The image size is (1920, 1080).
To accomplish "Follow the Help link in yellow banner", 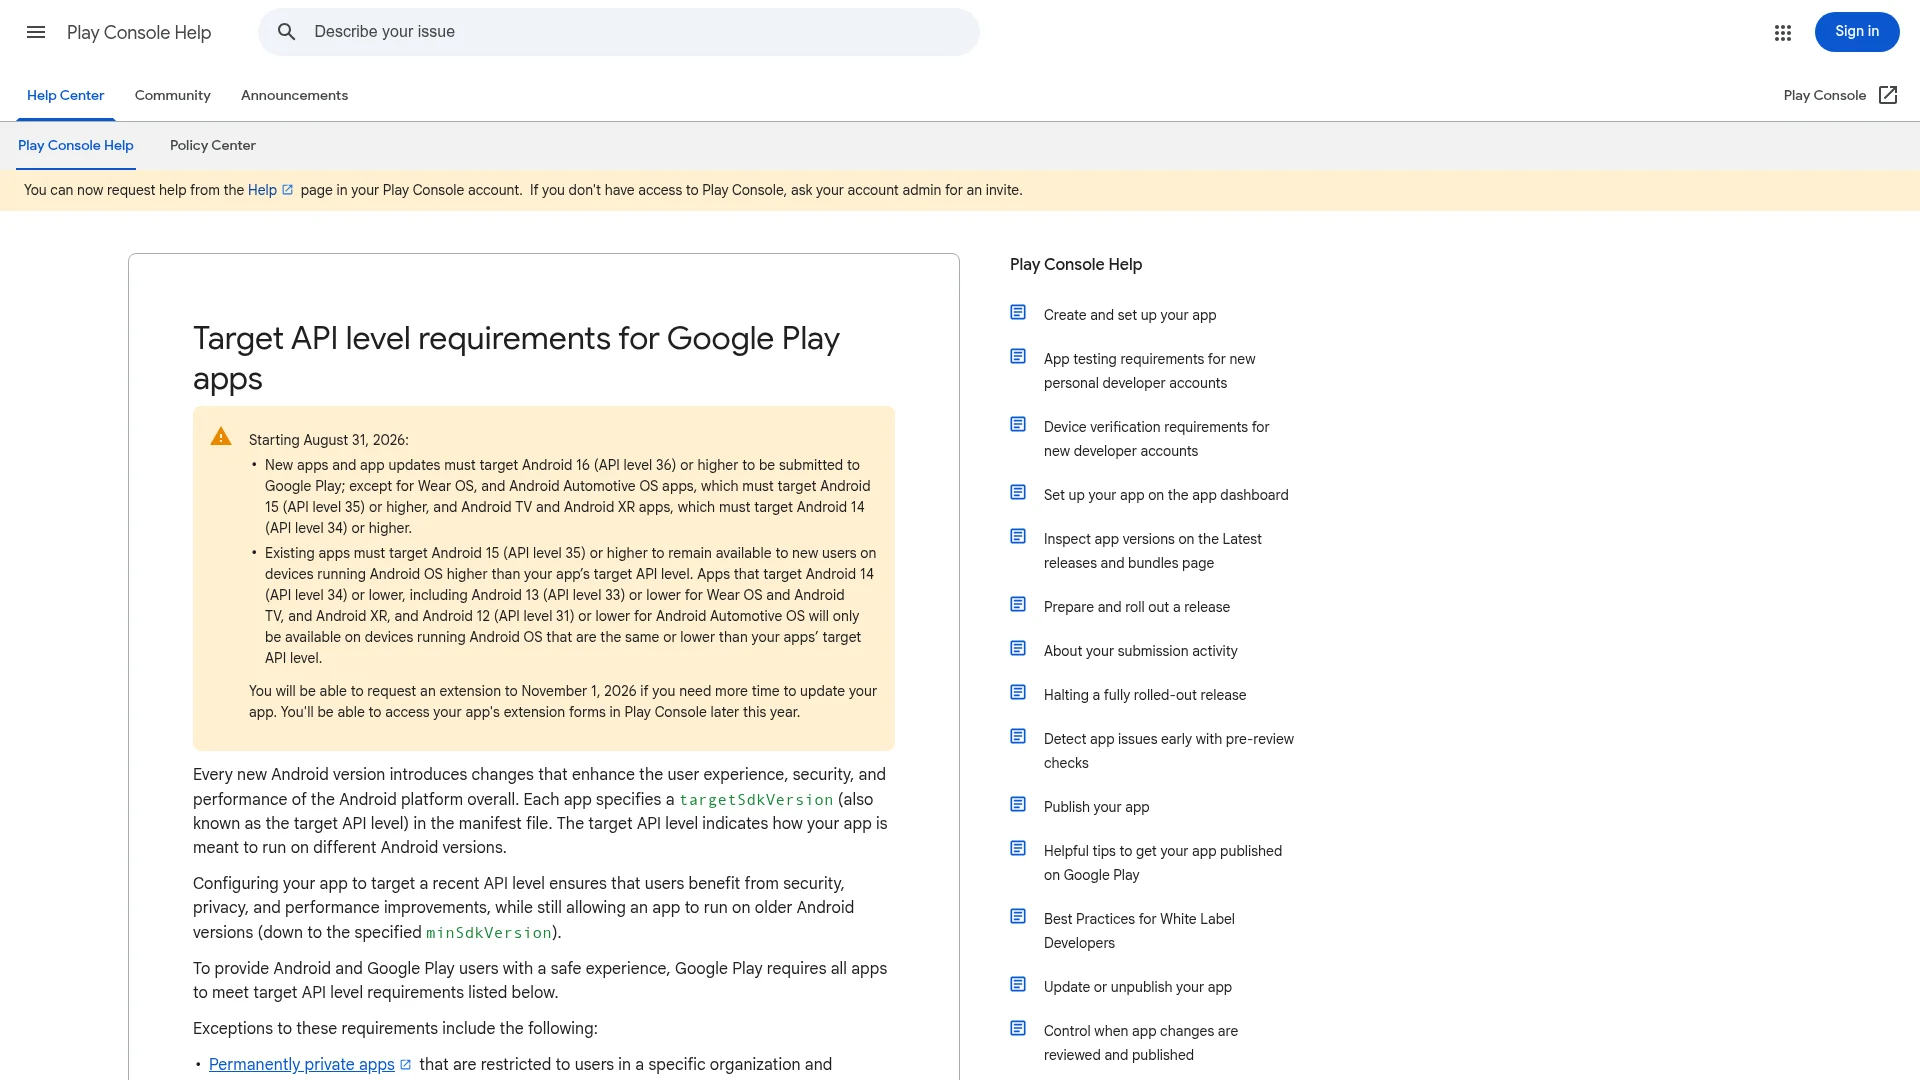I will pyautogui.click(x=262, y=190).
